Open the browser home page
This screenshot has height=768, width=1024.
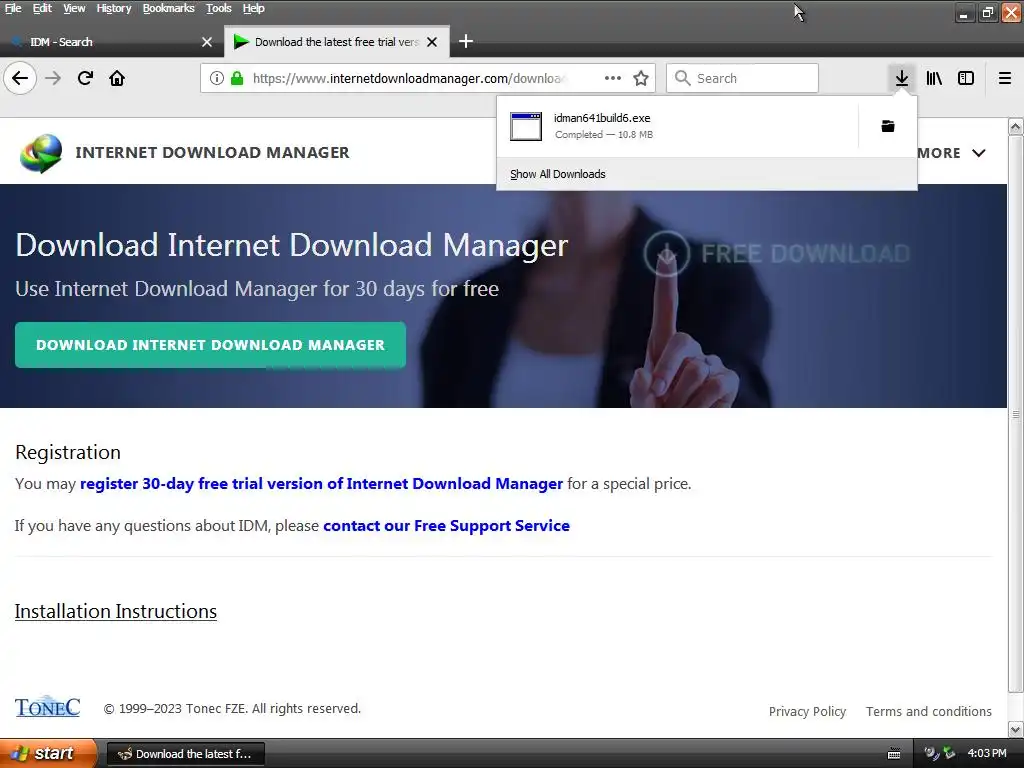coord(117,78)
